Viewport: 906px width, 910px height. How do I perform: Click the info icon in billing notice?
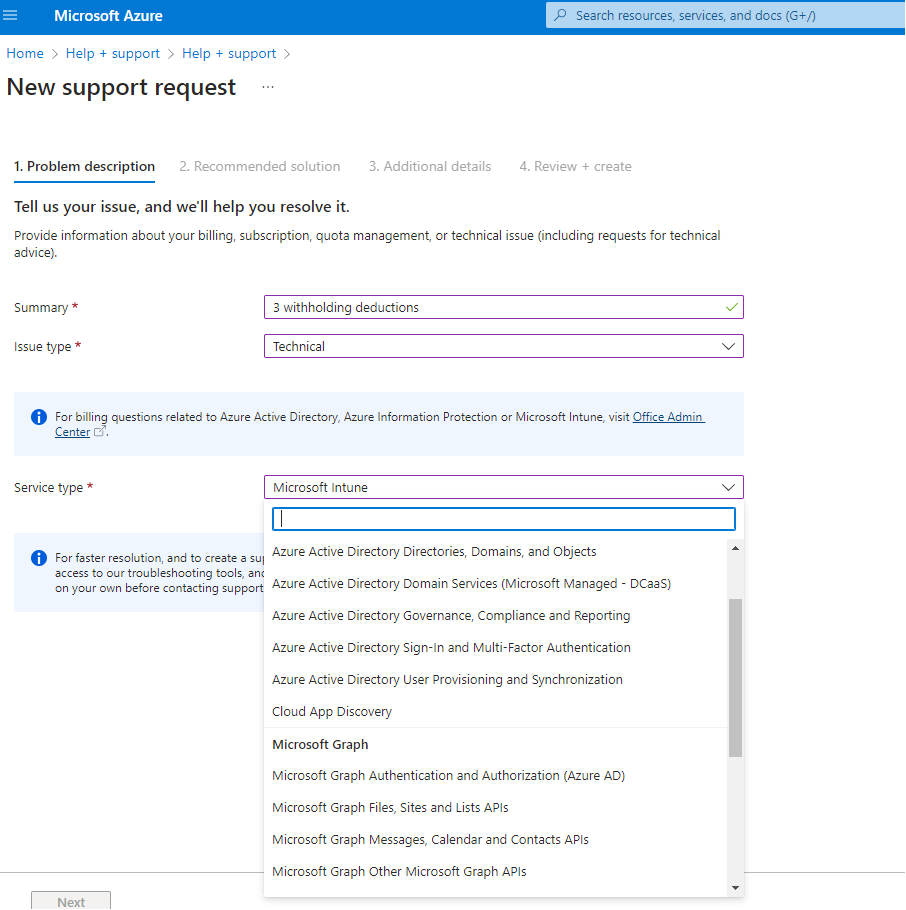coord(39,417)
